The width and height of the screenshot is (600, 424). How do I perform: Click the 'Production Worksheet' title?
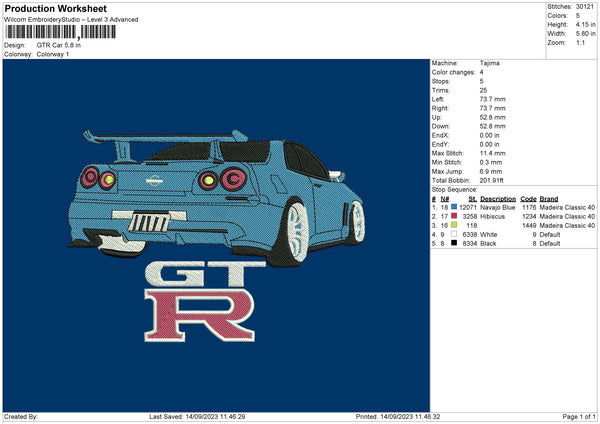pos(55,8)
